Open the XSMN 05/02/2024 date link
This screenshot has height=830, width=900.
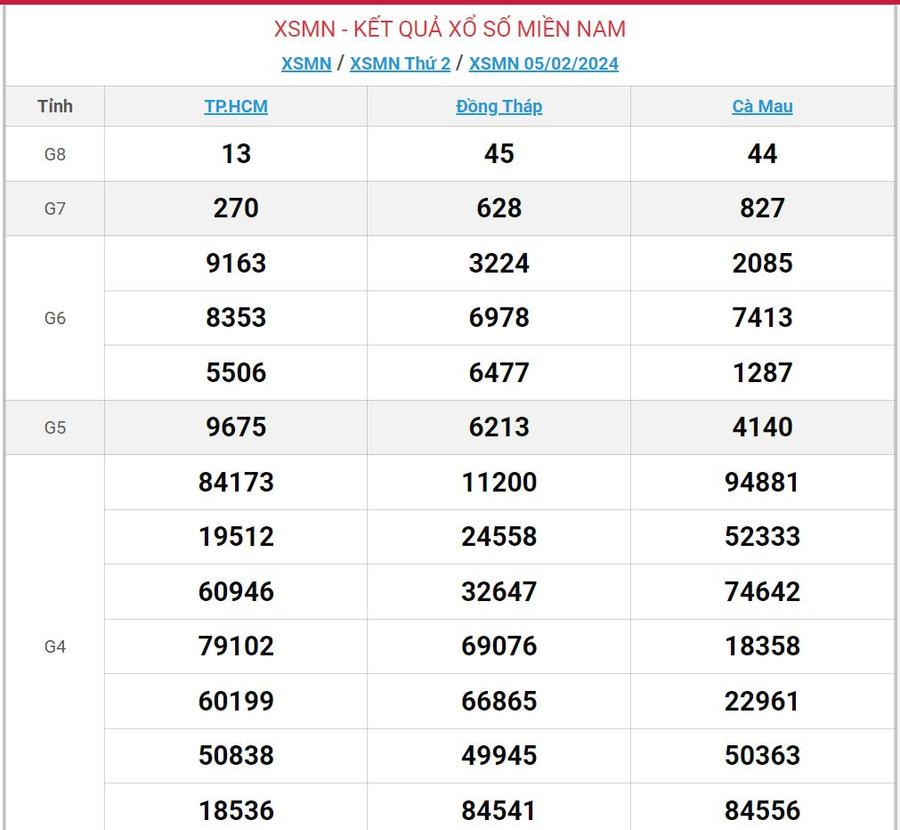click(543, 64)
